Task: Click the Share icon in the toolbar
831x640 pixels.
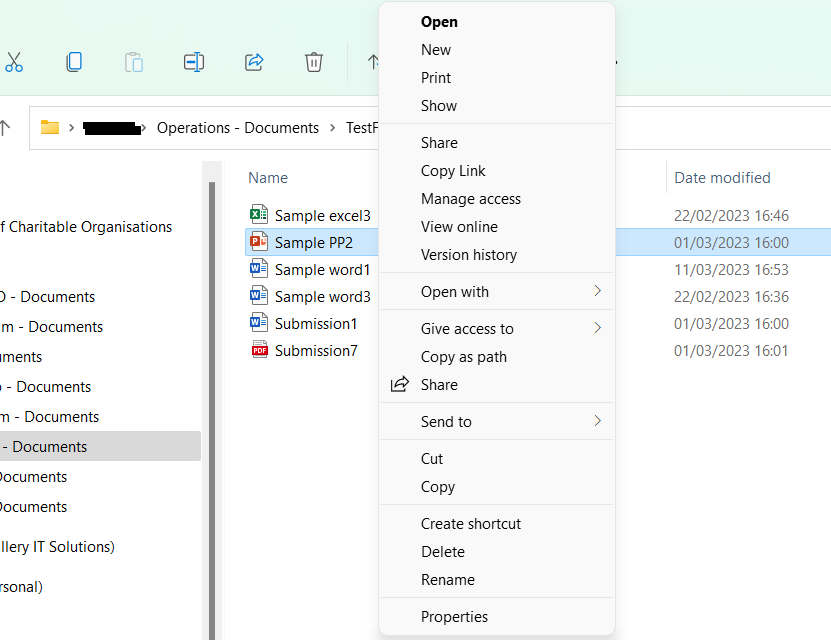Action: [253, 62]
